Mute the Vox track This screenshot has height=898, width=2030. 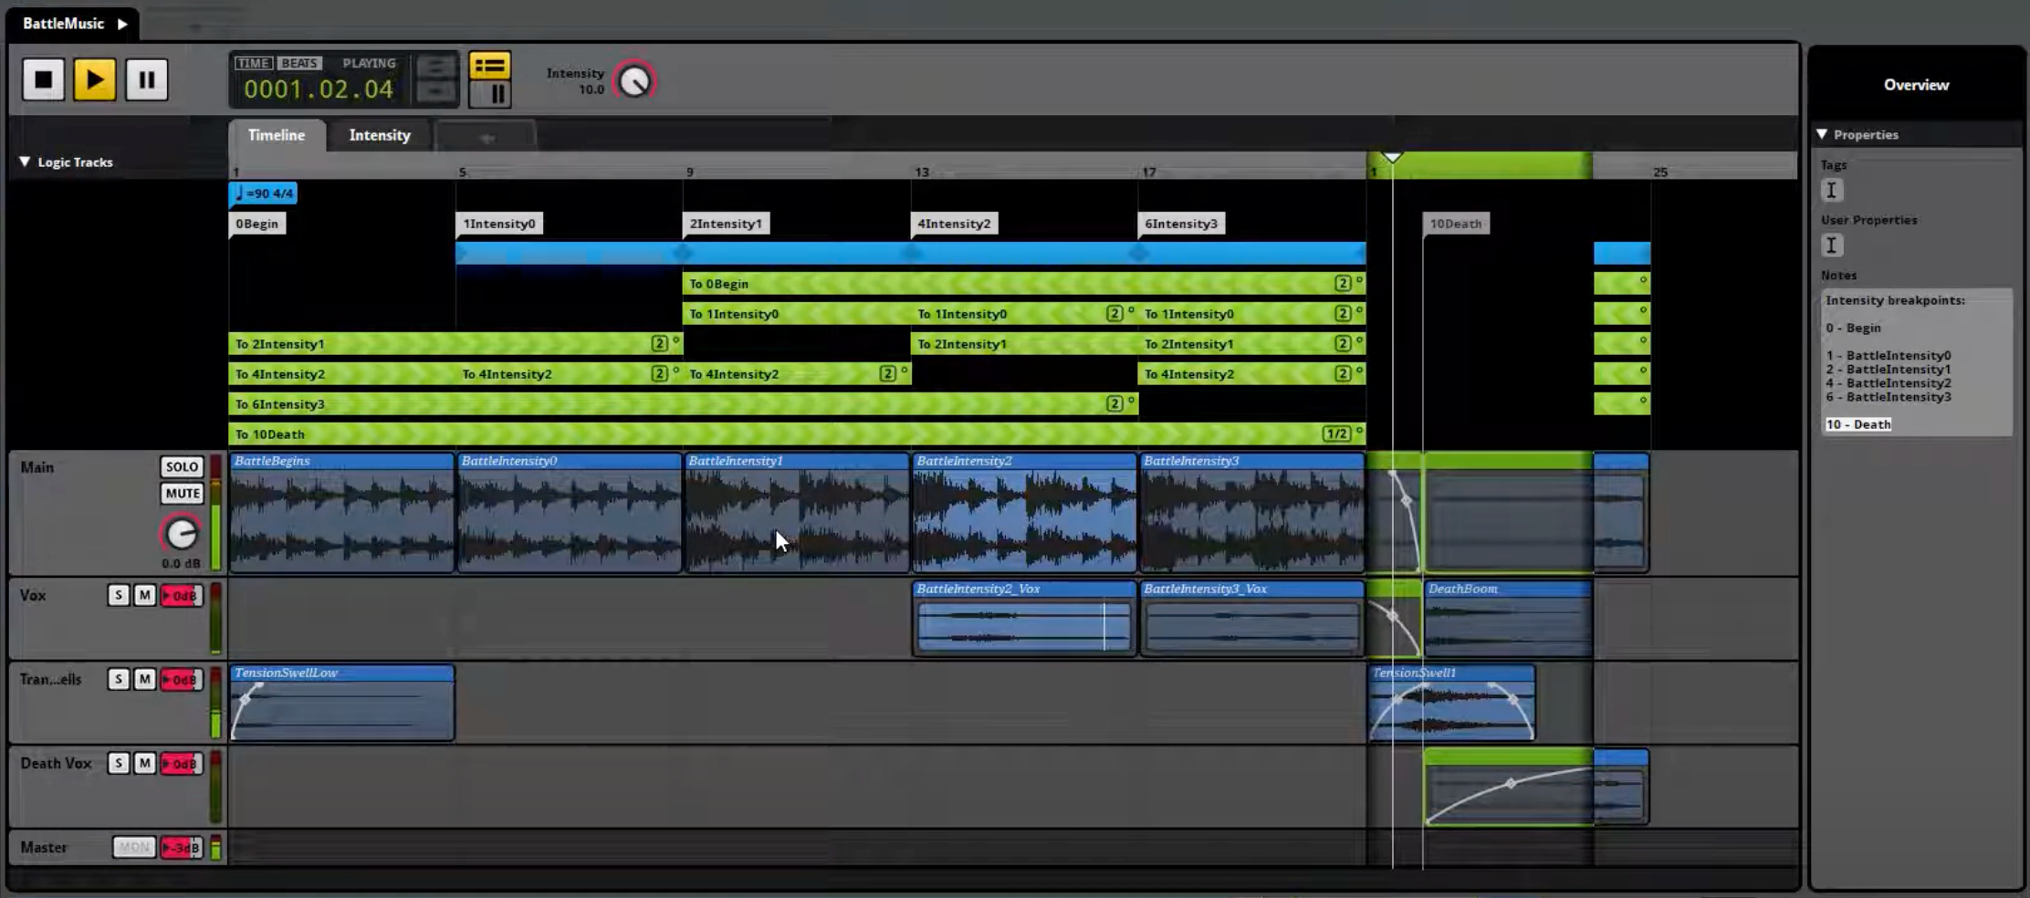coord(144,596)
